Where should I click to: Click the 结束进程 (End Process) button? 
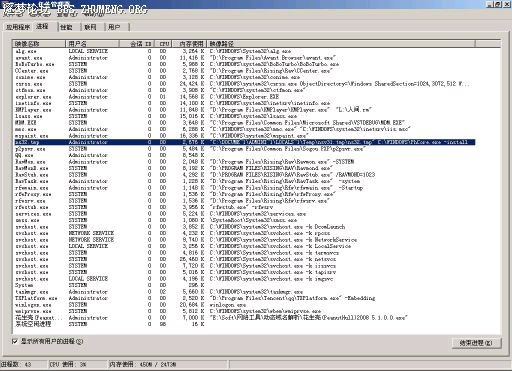pos(476,343)
